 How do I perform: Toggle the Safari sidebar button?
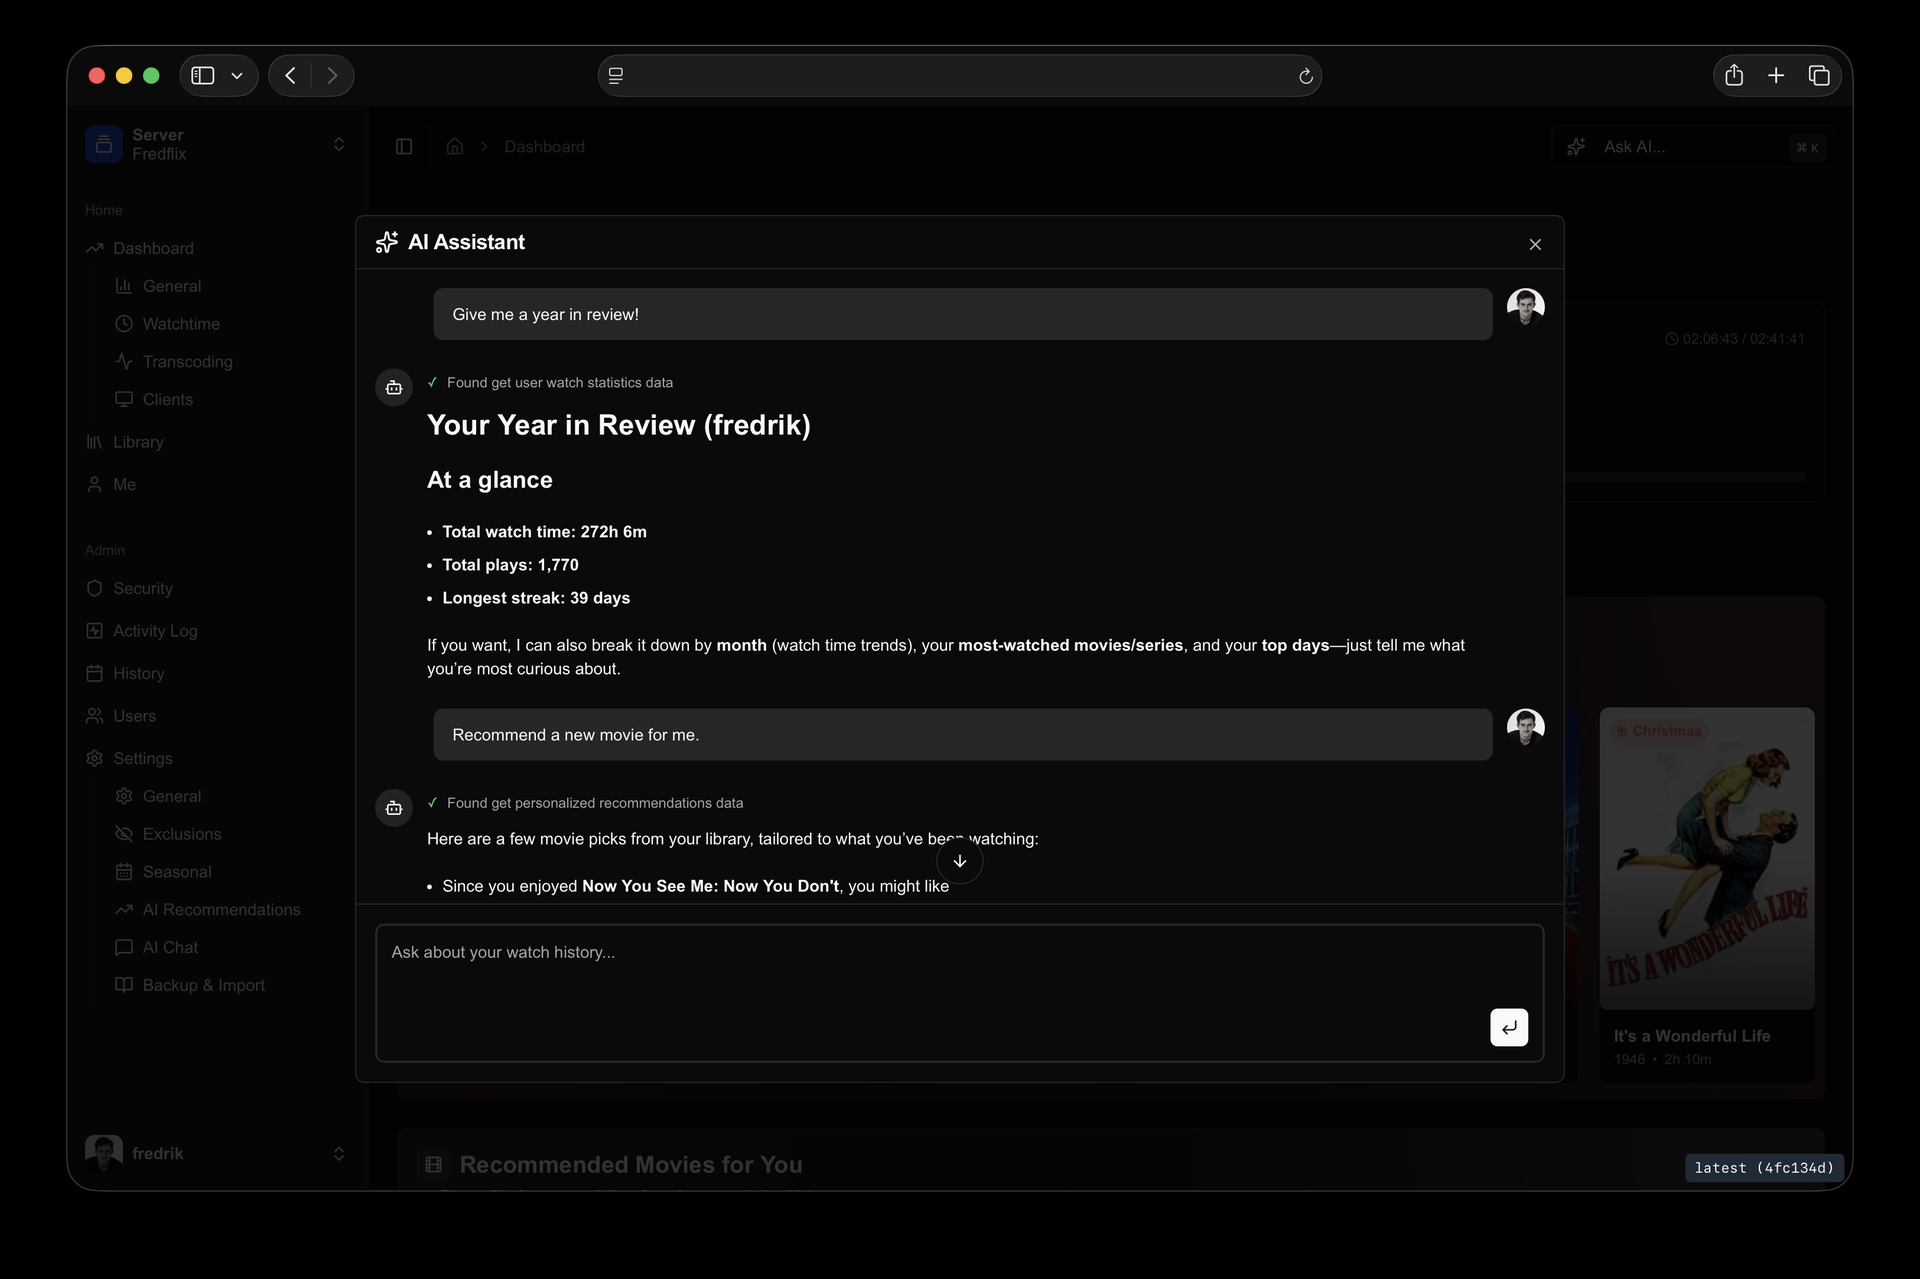click(x=203, y=76)
